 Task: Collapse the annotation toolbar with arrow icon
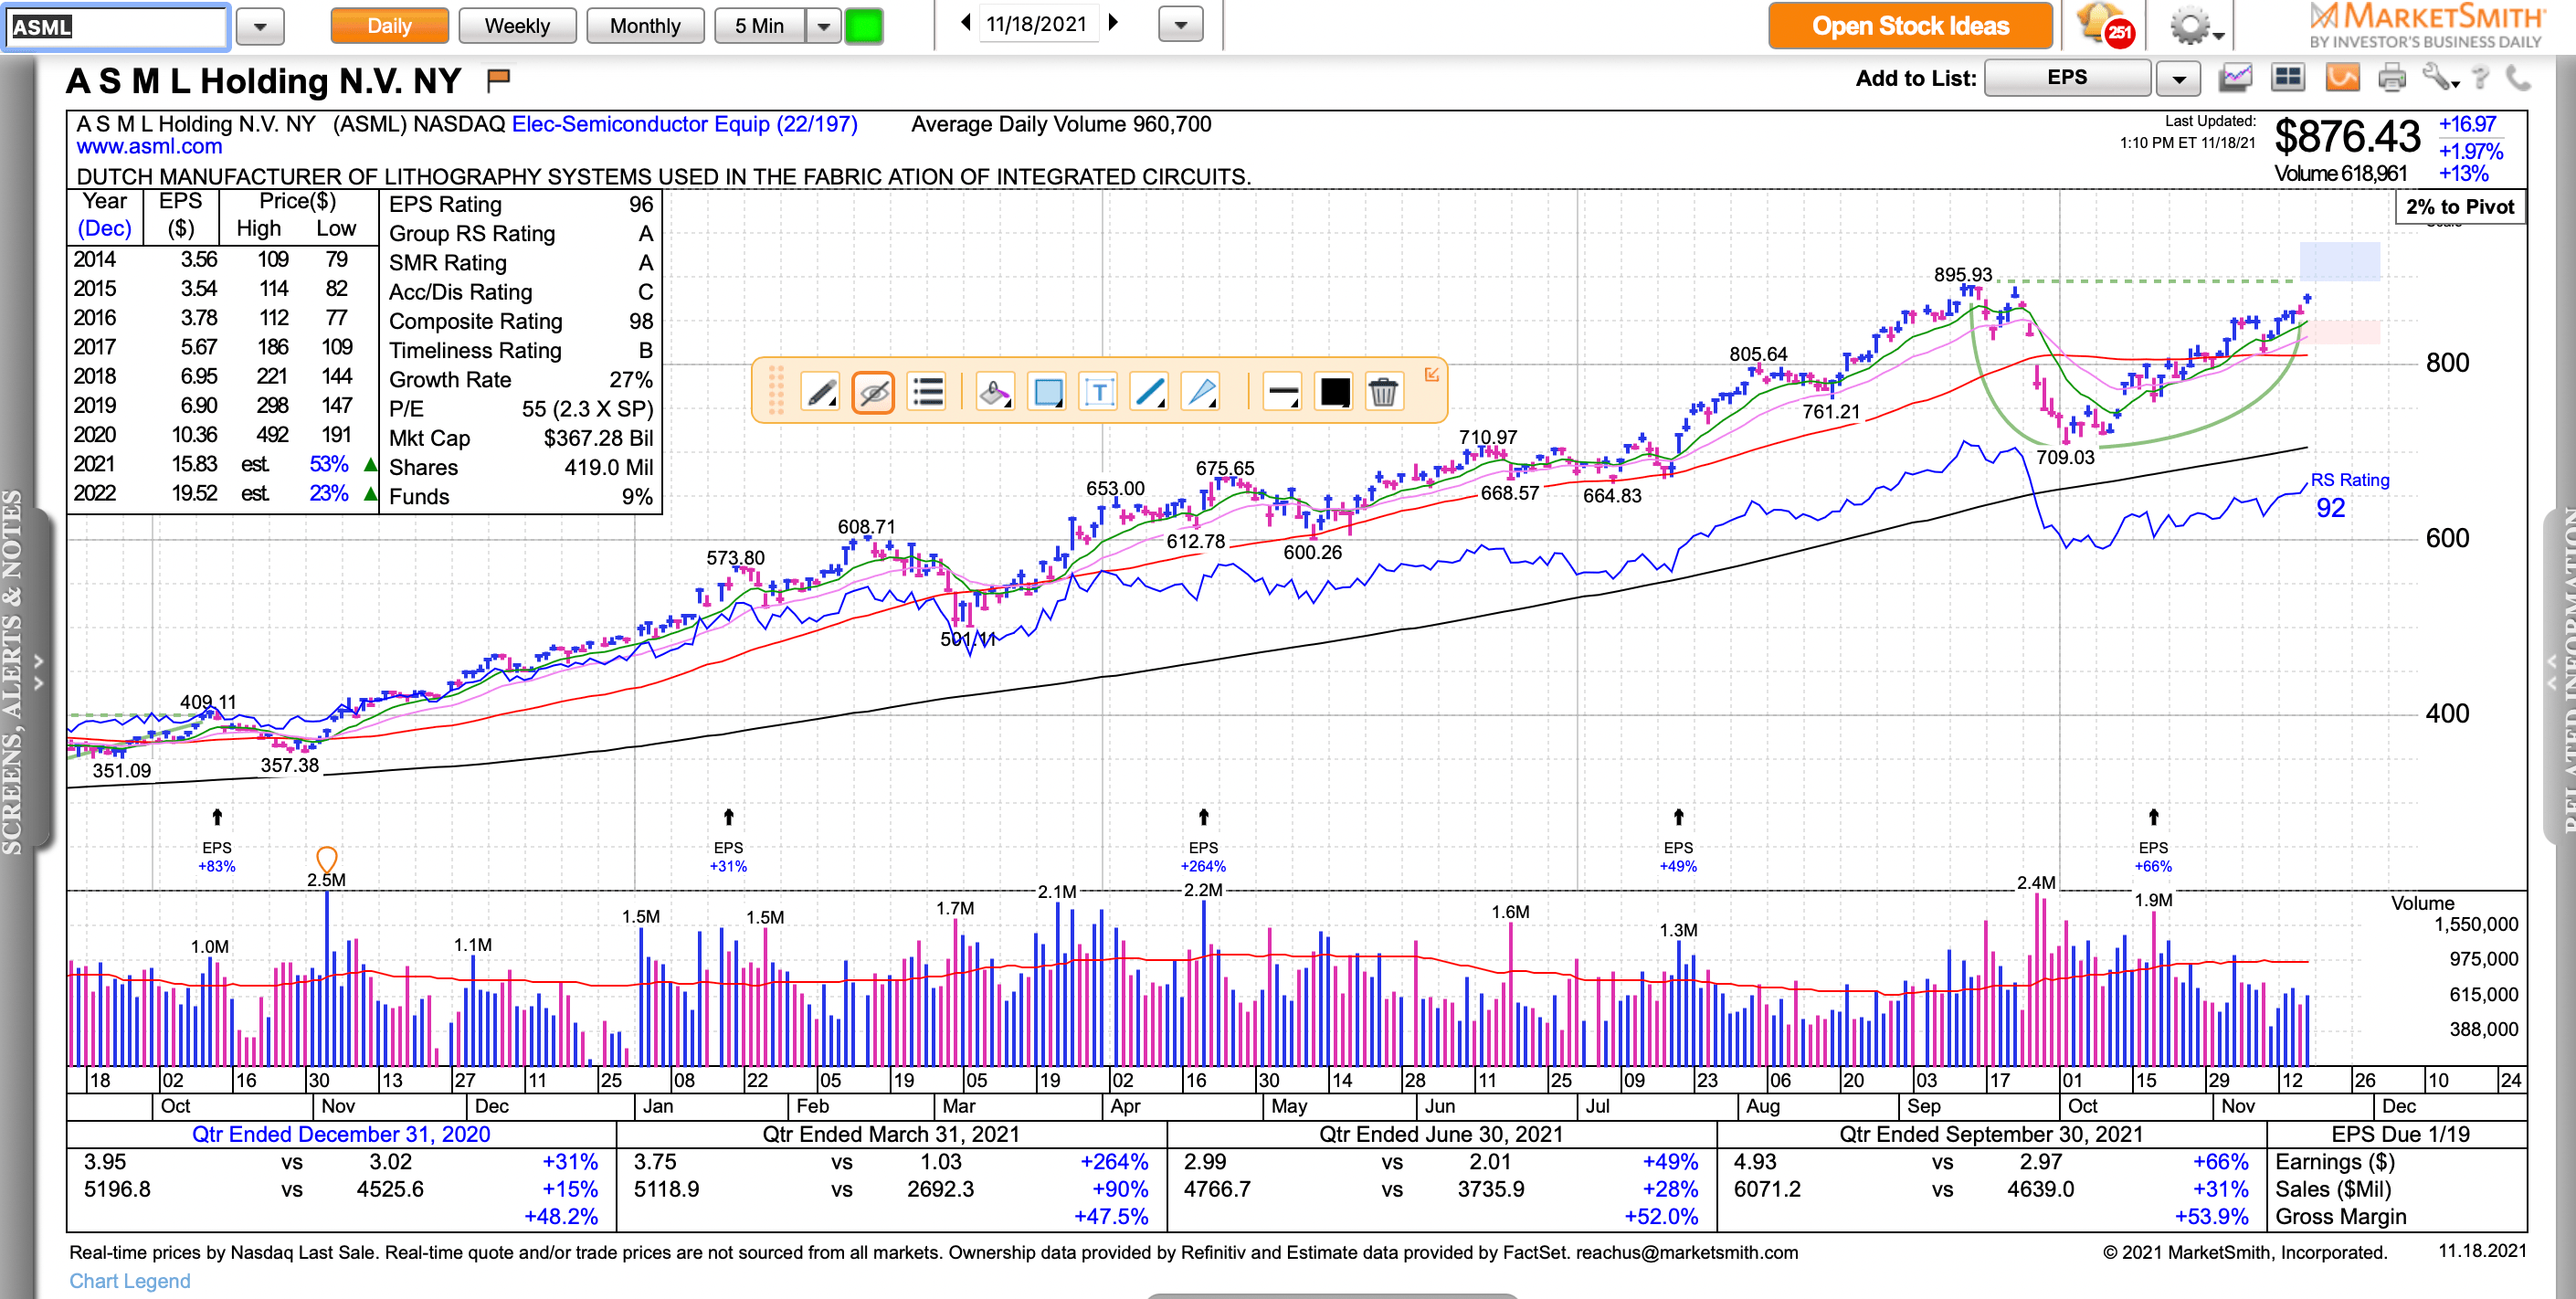(1431, 374)
